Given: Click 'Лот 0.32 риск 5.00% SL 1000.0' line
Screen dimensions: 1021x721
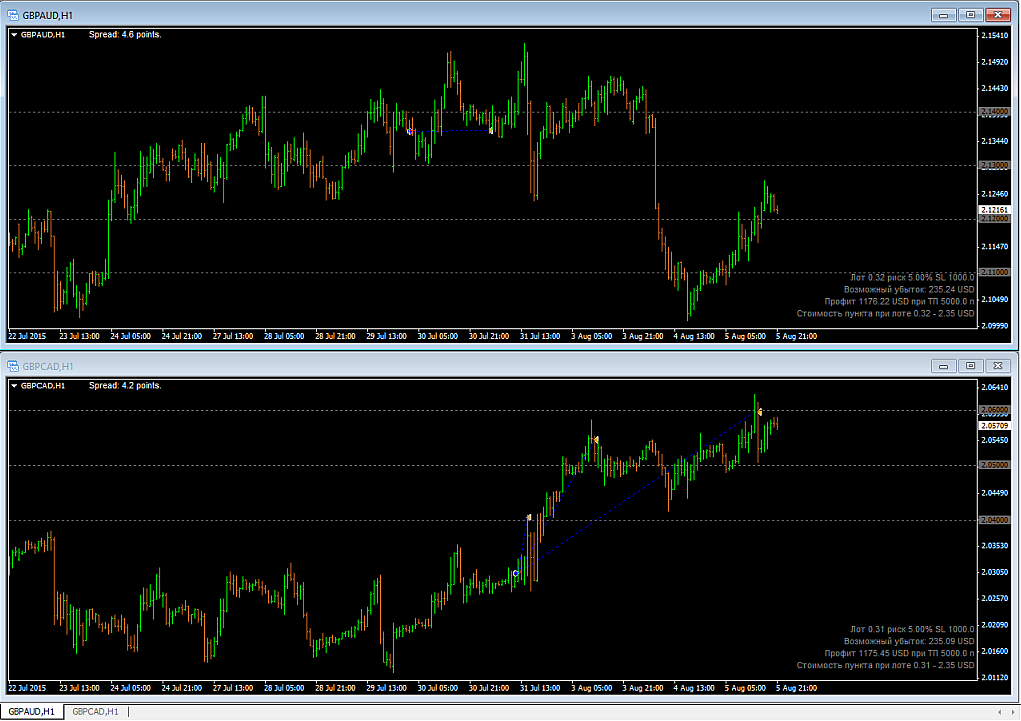Looking at the screenshot, I should [x=912, y=277].
